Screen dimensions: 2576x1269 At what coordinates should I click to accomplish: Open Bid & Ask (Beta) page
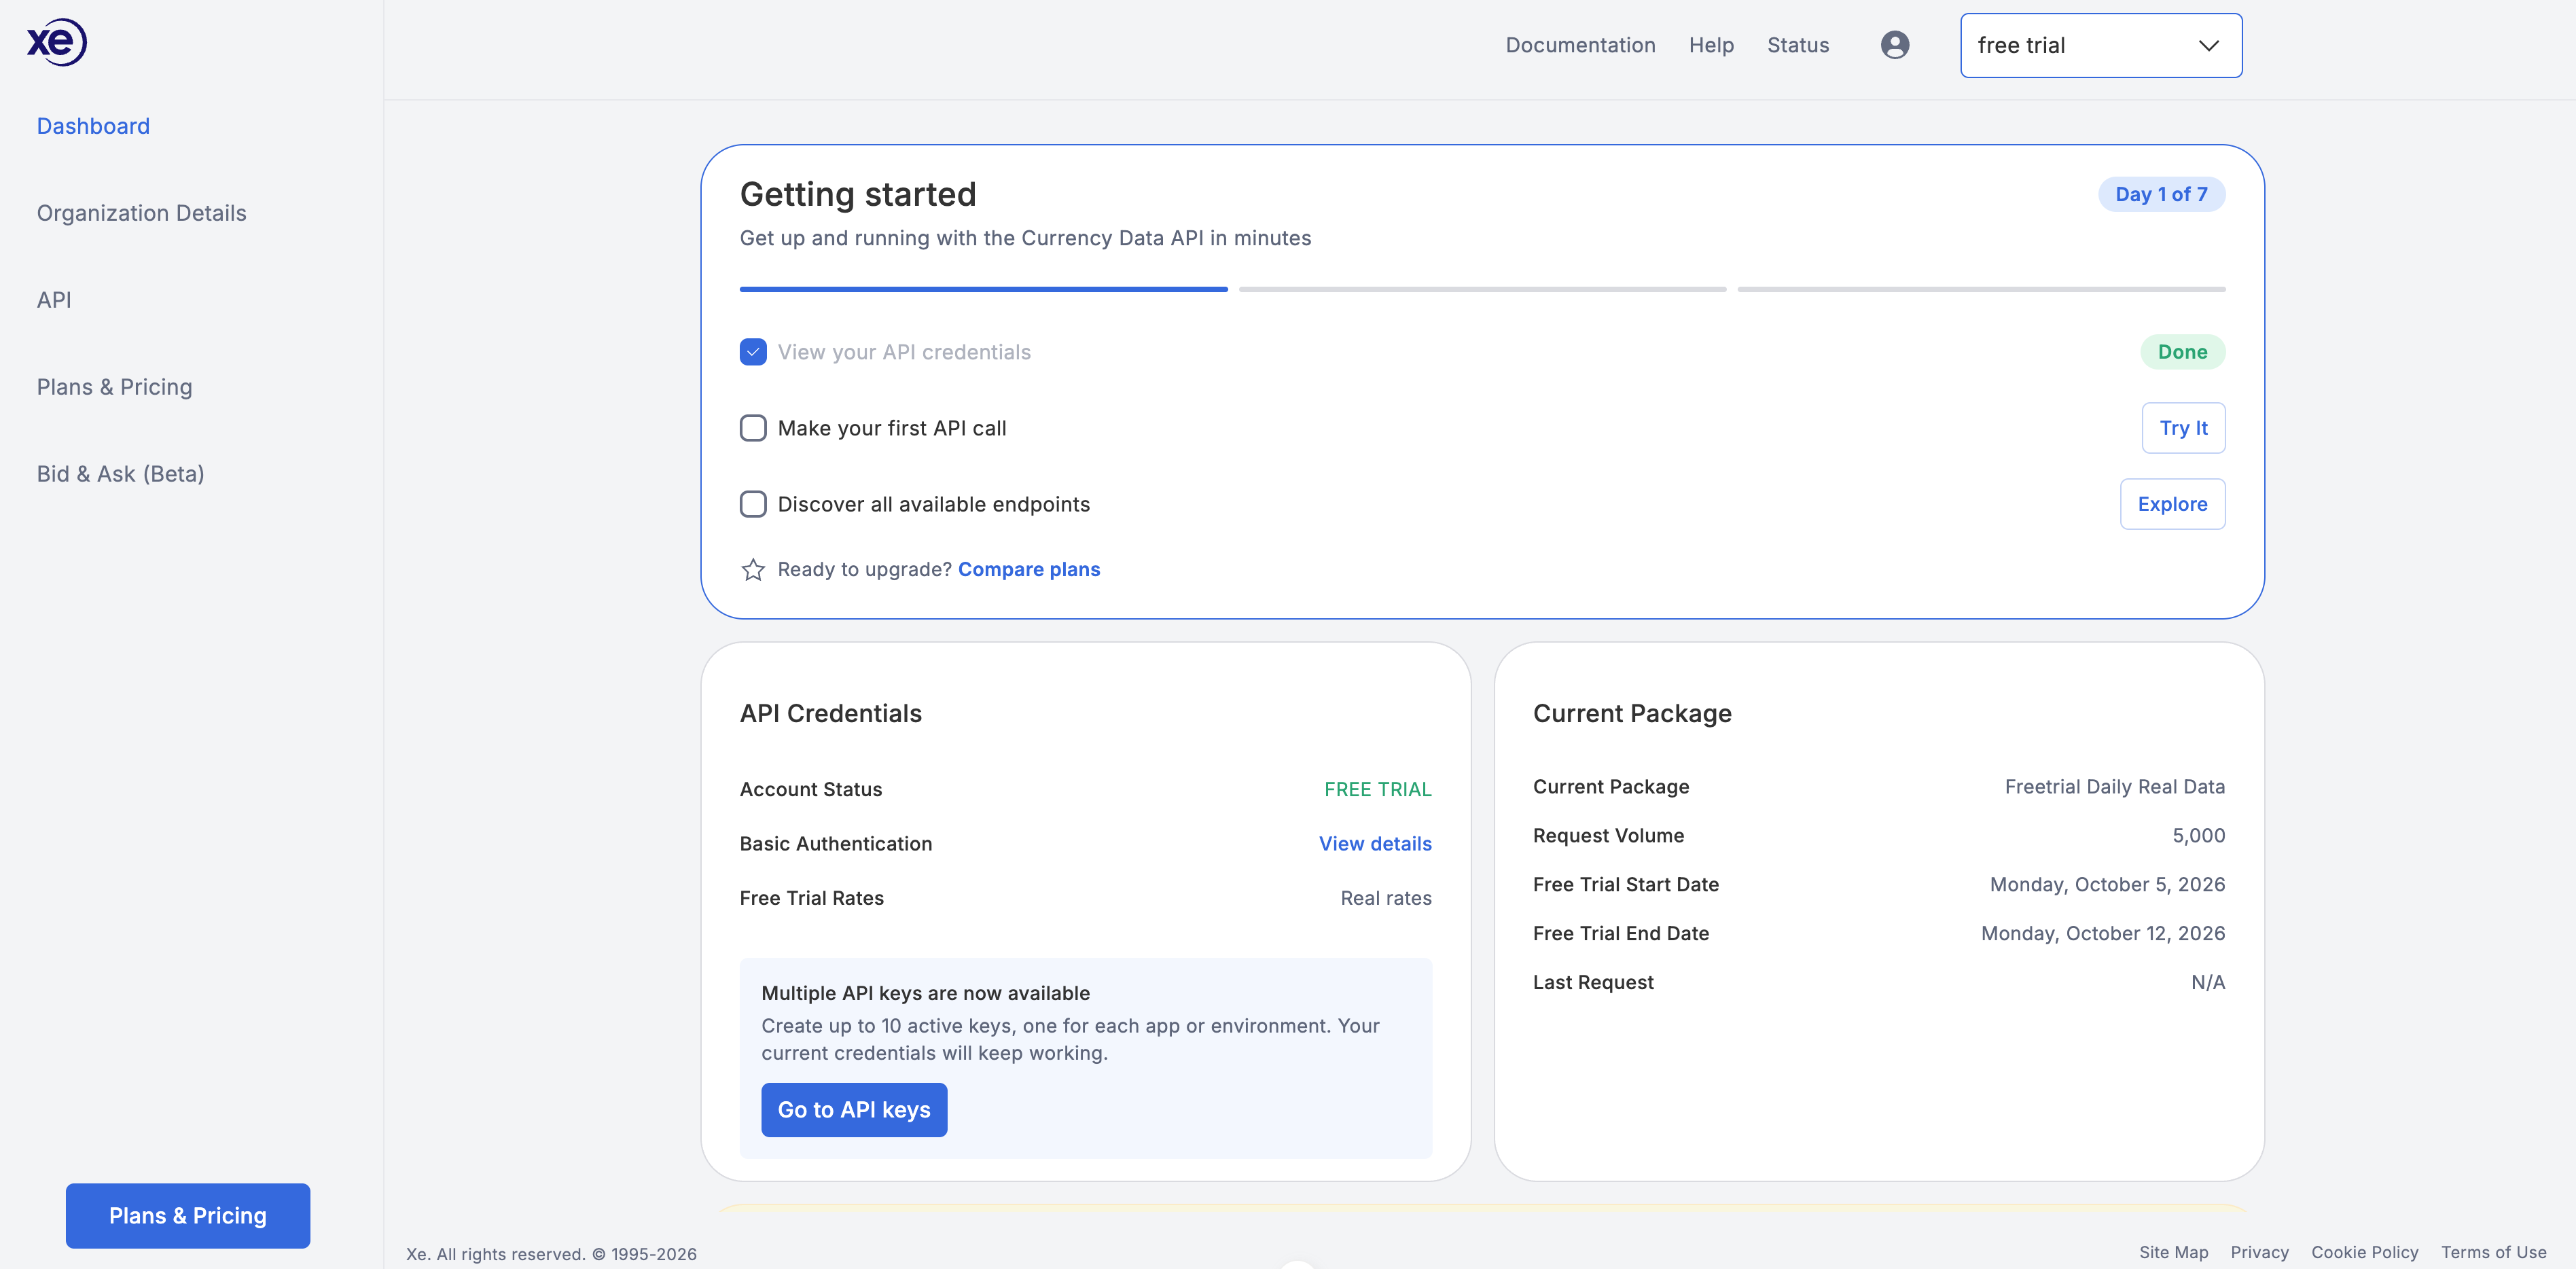[120, 474]
